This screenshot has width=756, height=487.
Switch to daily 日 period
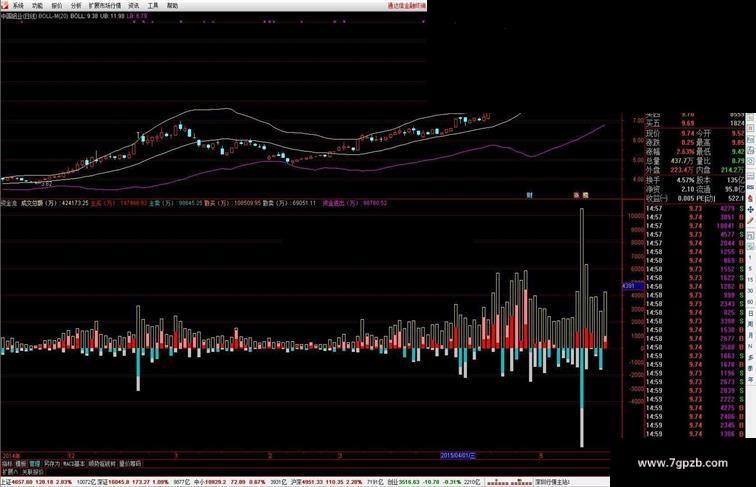coord(751,313)
